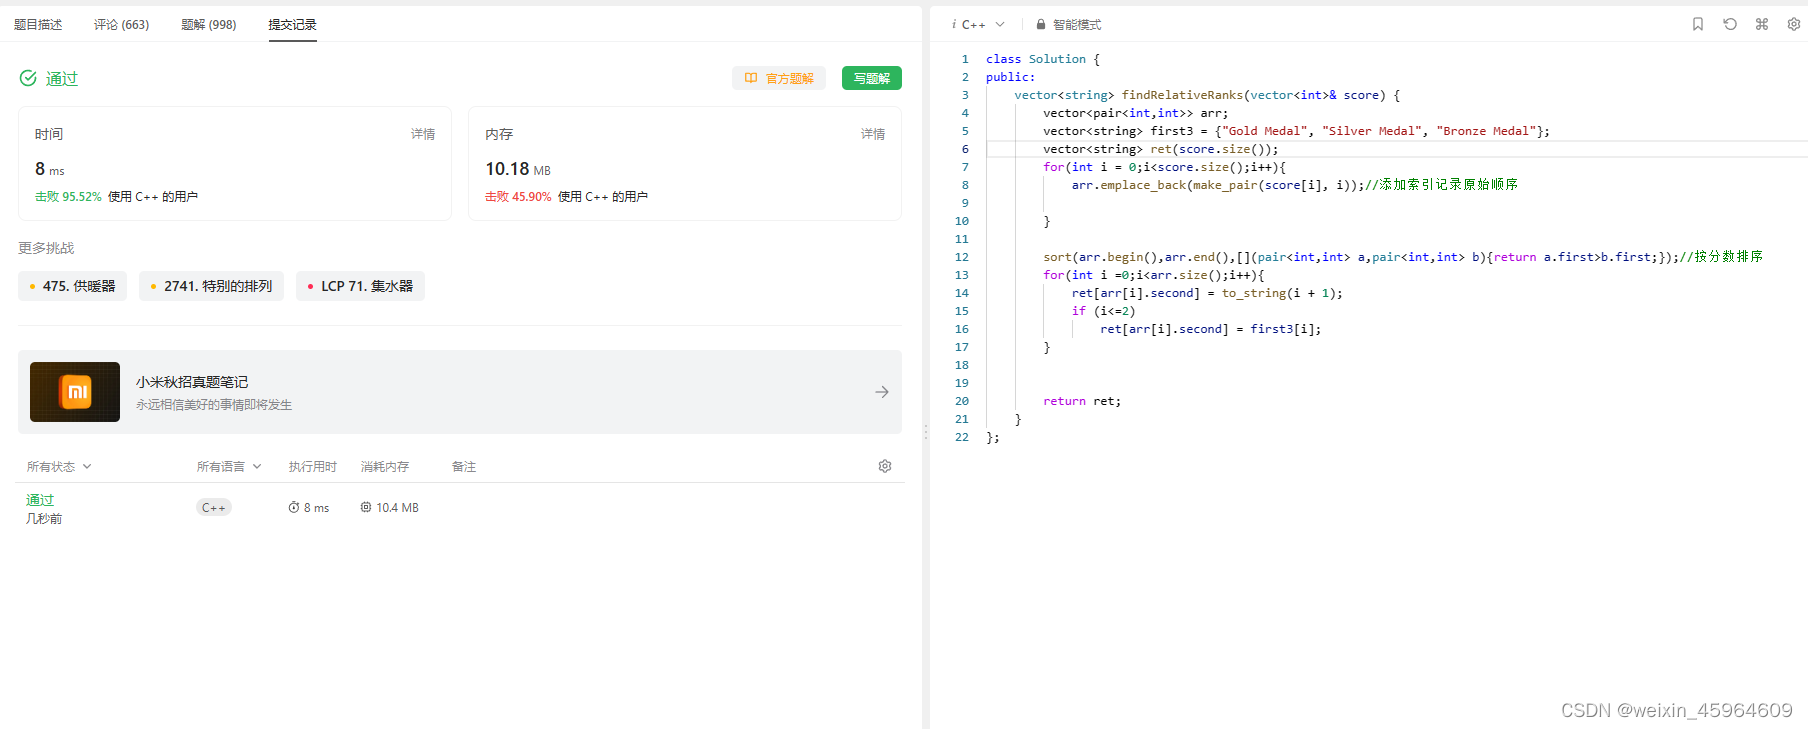Open challenge 475. 供暖器

72,286
